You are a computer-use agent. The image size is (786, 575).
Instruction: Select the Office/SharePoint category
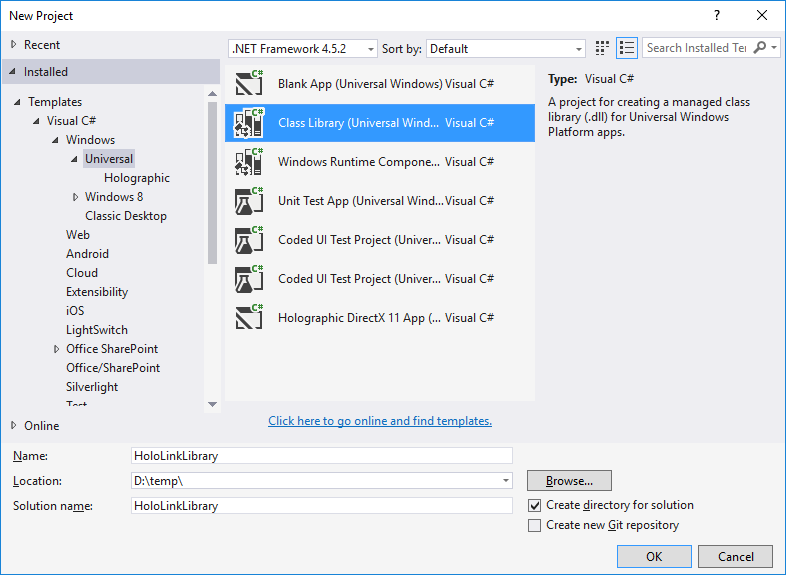[113, 368]
